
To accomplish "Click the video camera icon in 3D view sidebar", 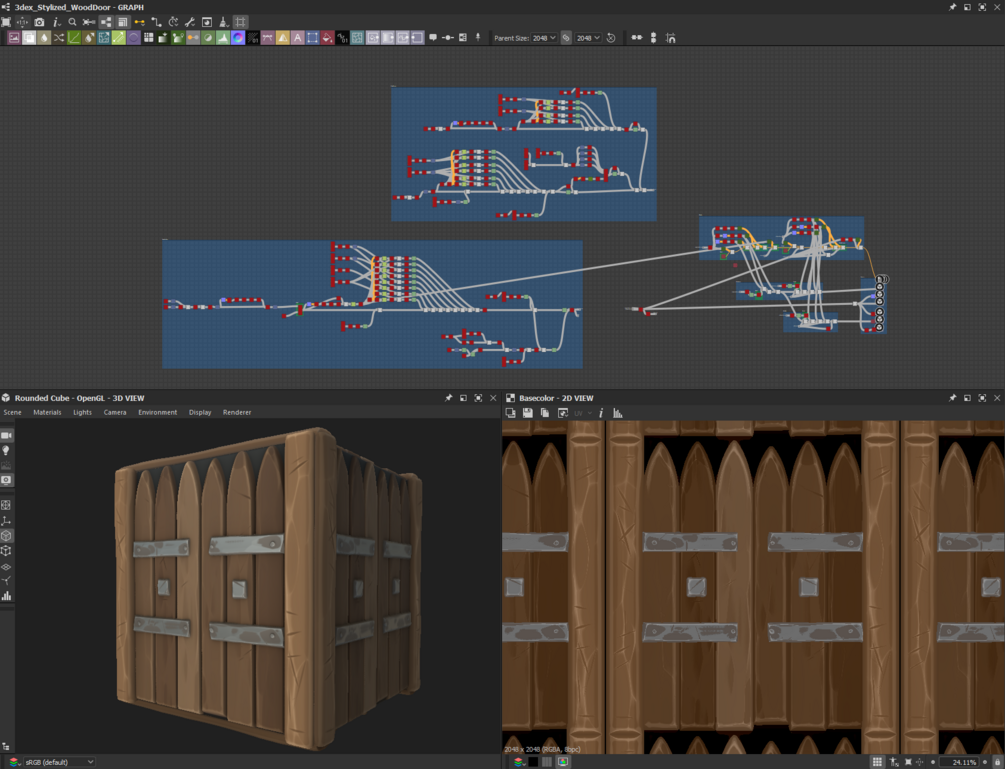I will 7,436.
